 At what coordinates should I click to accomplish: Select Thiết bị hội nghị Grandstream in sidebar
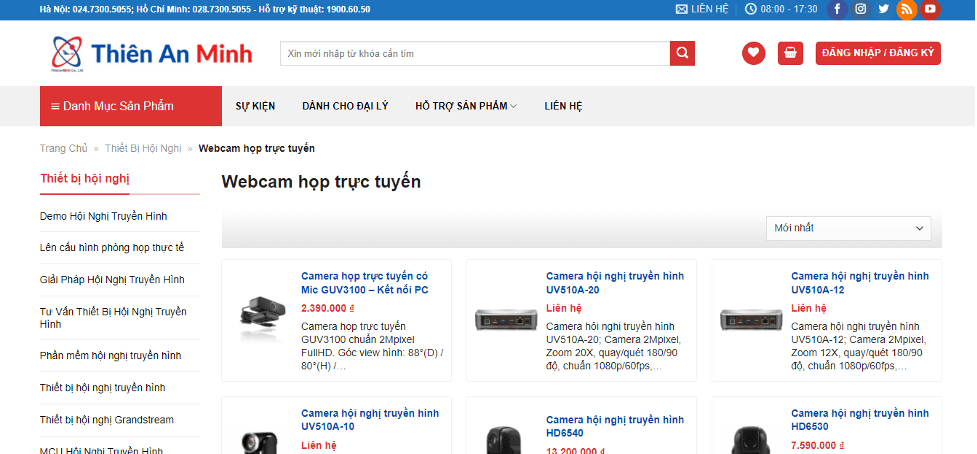[x=107, y=420]
